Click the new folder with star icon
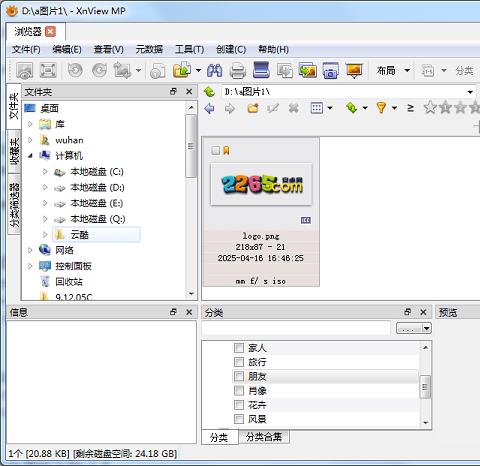 click(x=253, y=108)
